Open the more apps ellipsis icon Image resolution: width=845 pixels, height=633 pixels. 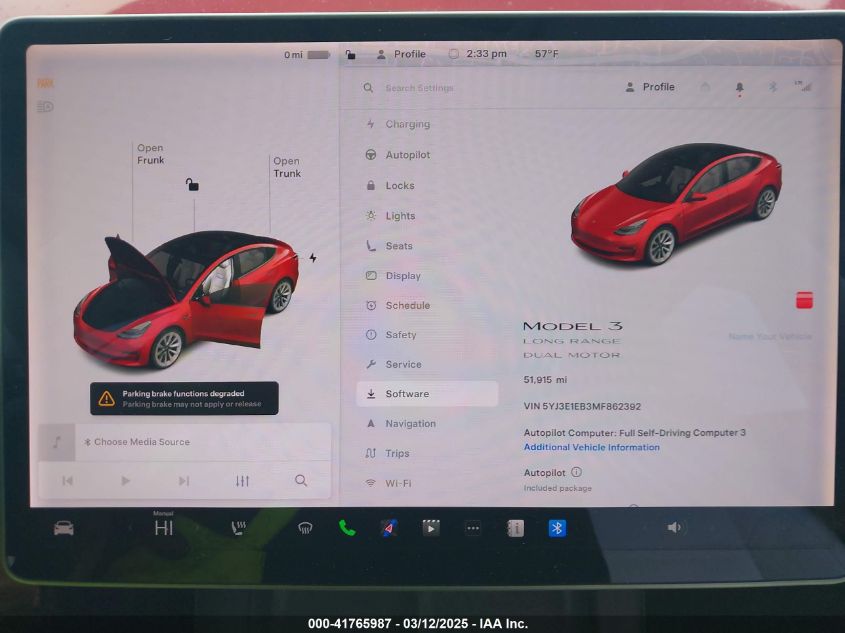pyautogui.click(x=473, y=528)
